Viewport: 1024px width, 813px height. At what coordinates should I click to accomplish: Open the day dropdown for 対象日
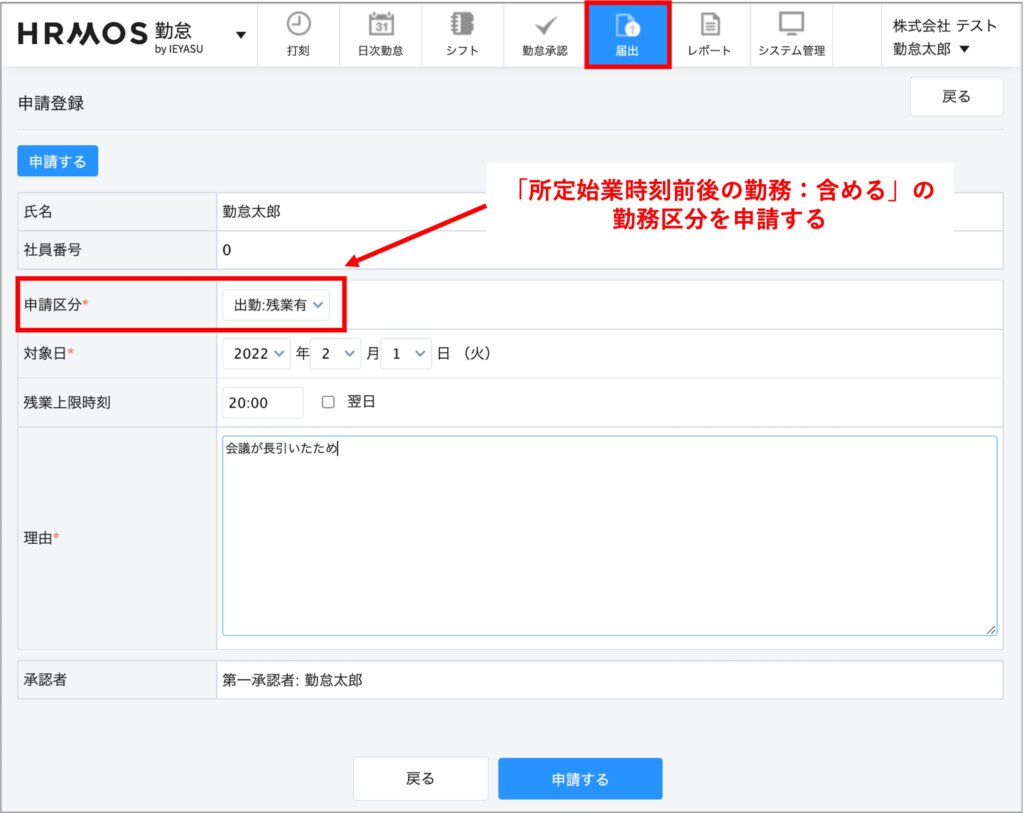coord(406,353)
